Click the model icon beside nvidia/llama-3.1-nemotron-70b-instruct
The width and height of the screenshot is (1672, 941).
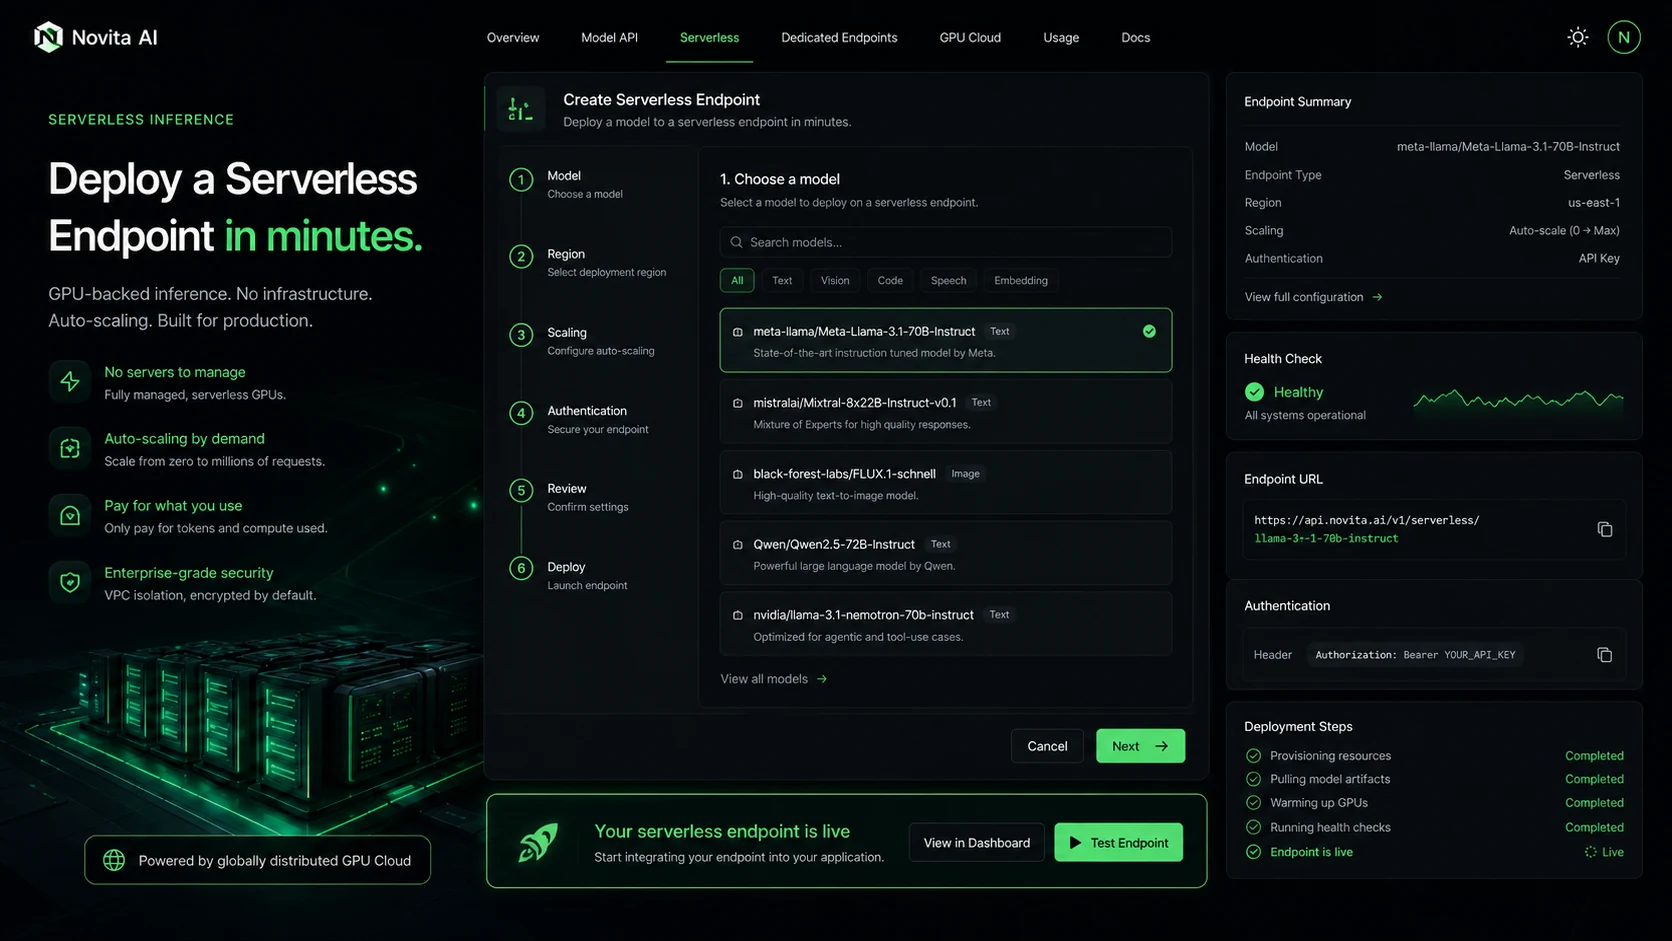[738, 615]
